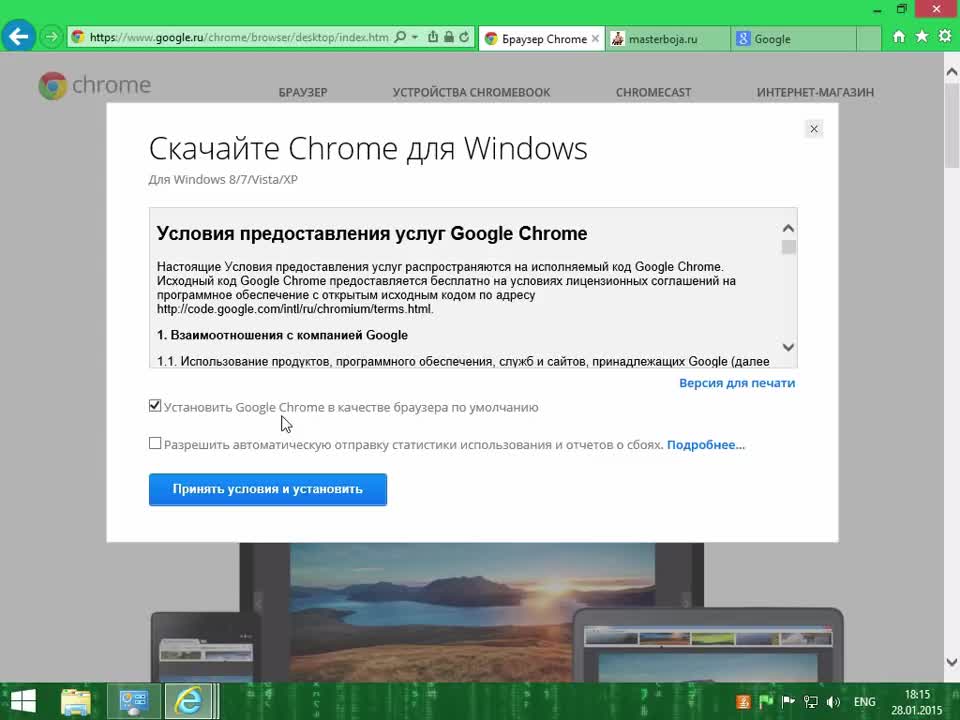Open the УСТРОЙСТВА CHROMEBOOK navigation item
This screenshot has height=720, width=960.
(x=471, y=92)
